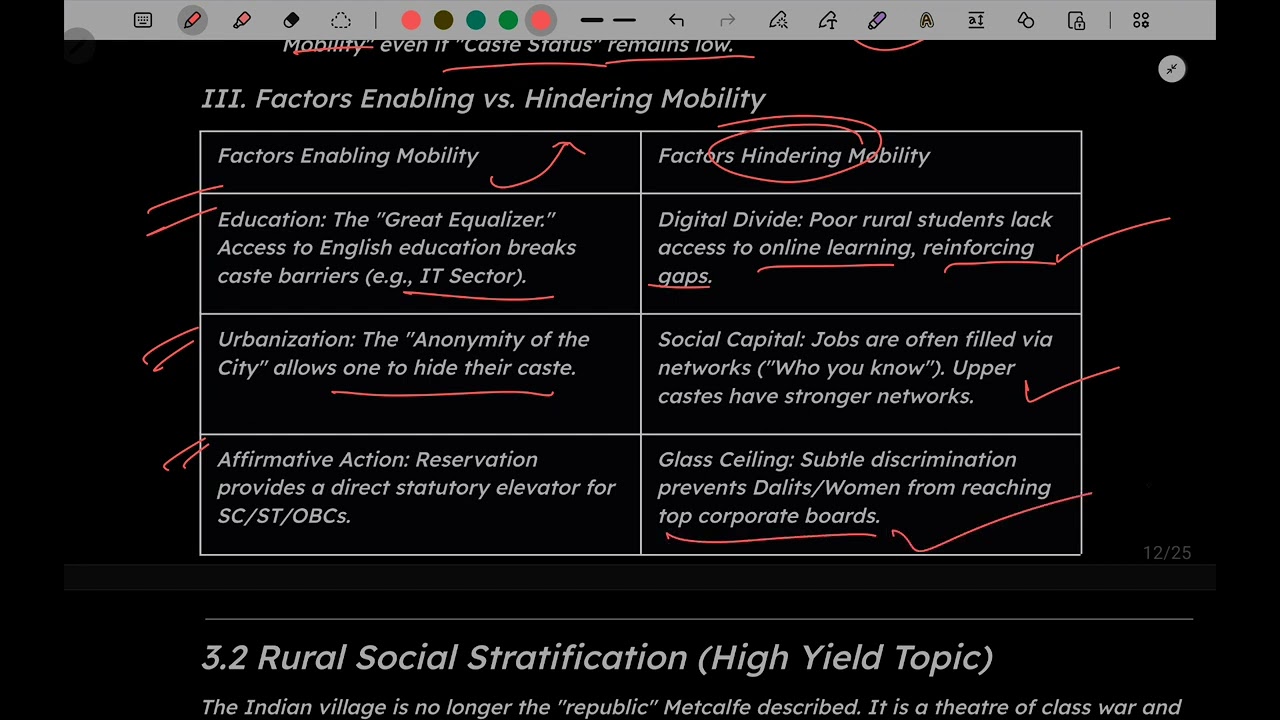The height and width of the screenshot is (720, 1280).
Task: Select the eraser tool
Action: point(291,20)
